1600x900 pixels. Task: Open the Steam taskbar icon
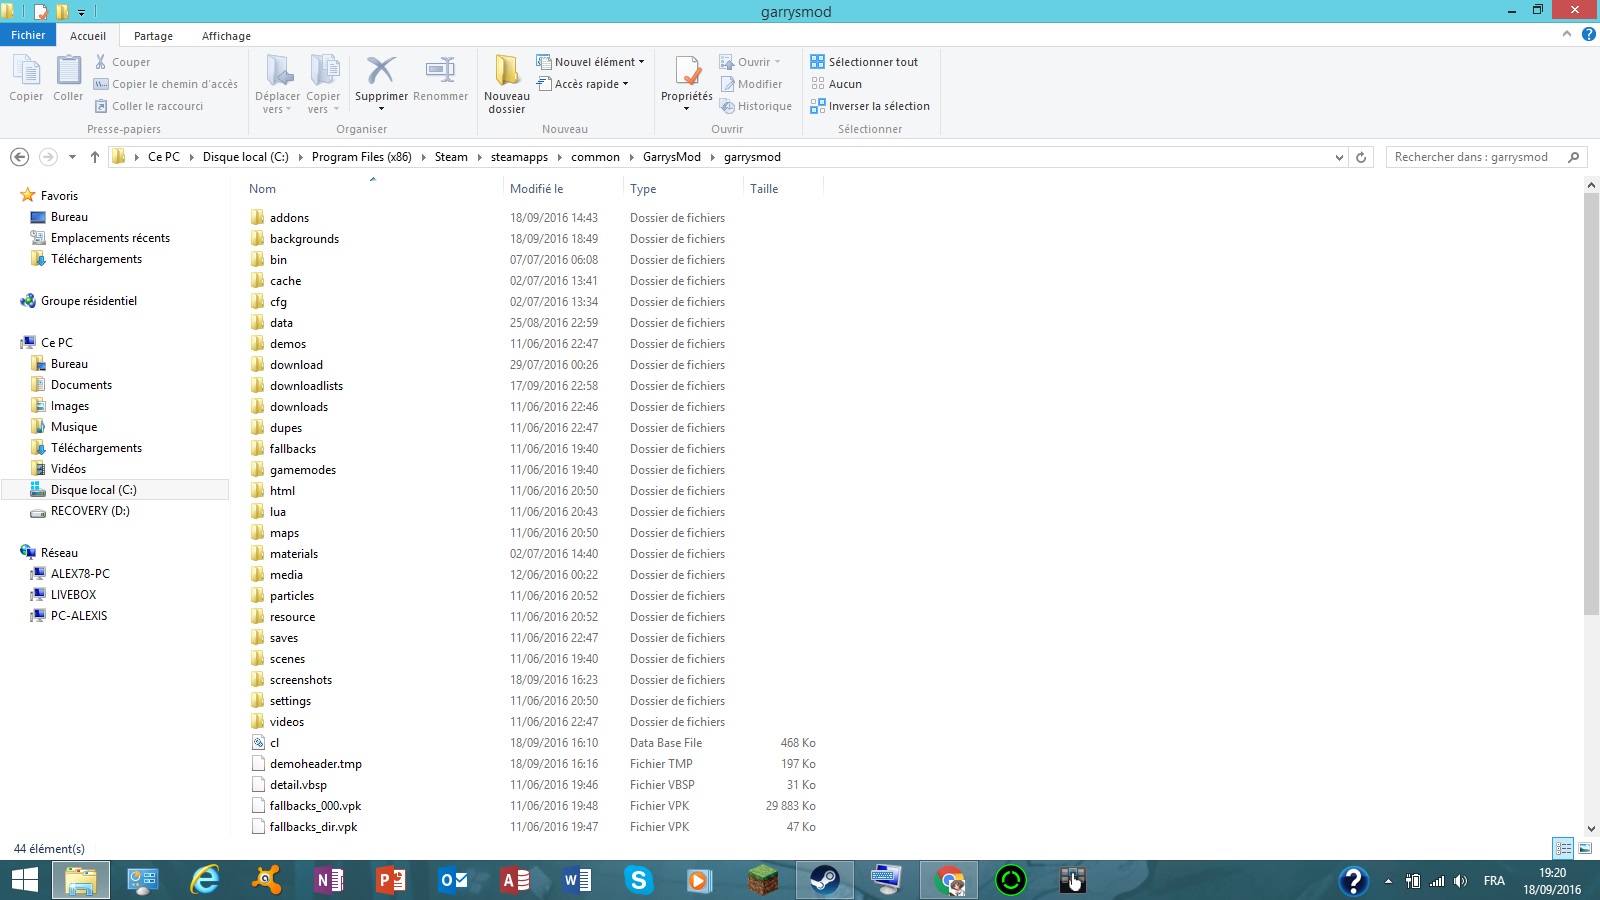coord(825,880)
